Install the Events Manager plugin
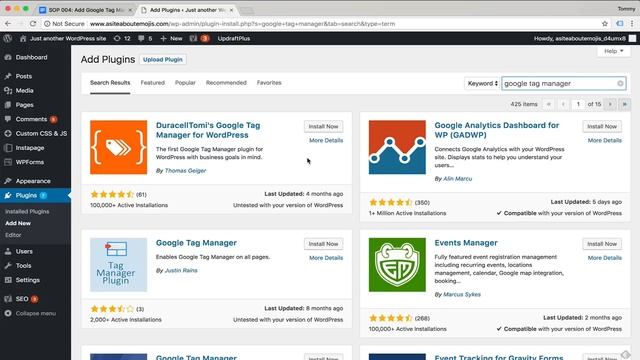Screen dimensions: 640x360 [602, 244]
